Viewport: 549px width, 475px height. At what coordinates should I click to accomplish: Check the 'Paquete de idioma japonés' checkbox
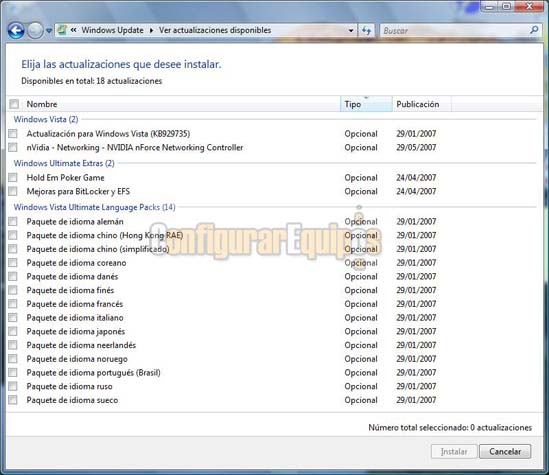tap(13, 331)
